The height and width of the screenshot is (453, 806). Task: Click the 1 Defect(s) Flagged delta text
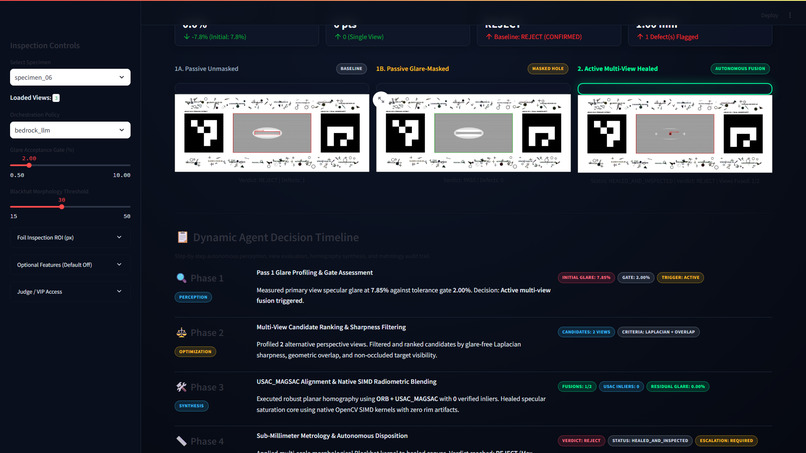667,37
